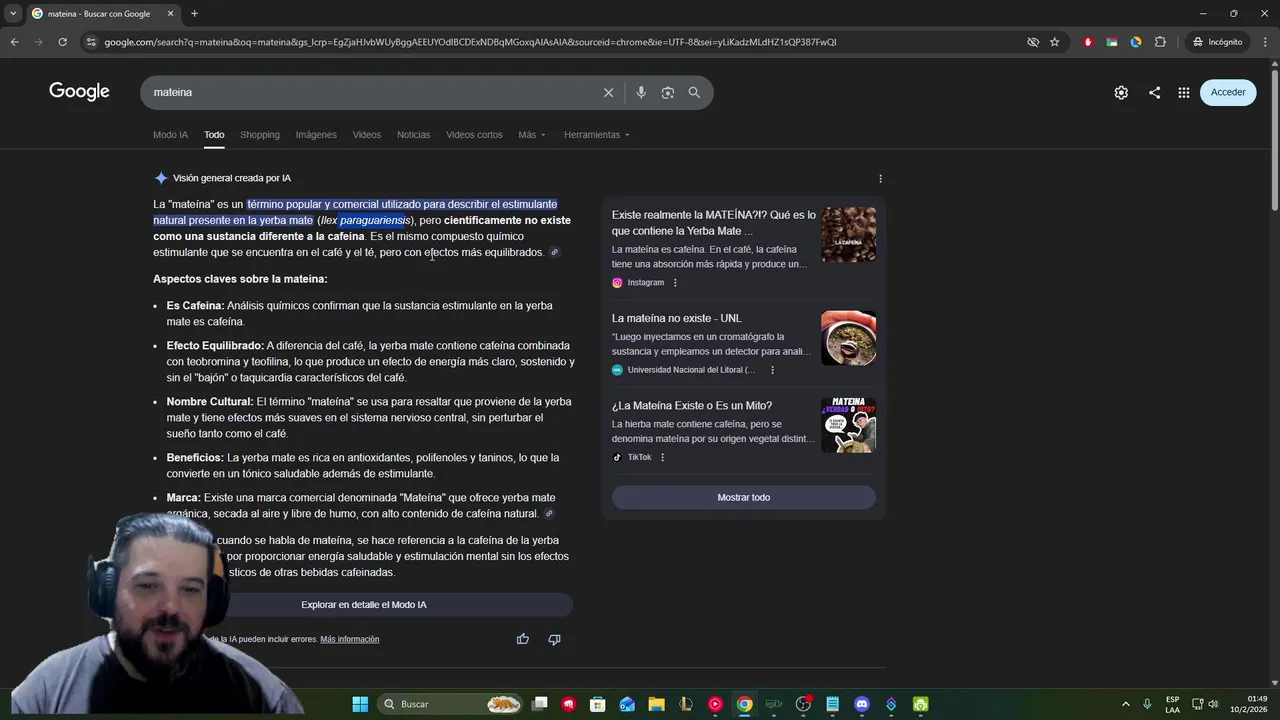
Task: Click the coffee beans Instagram thumbnail
Action: (849, 234)
